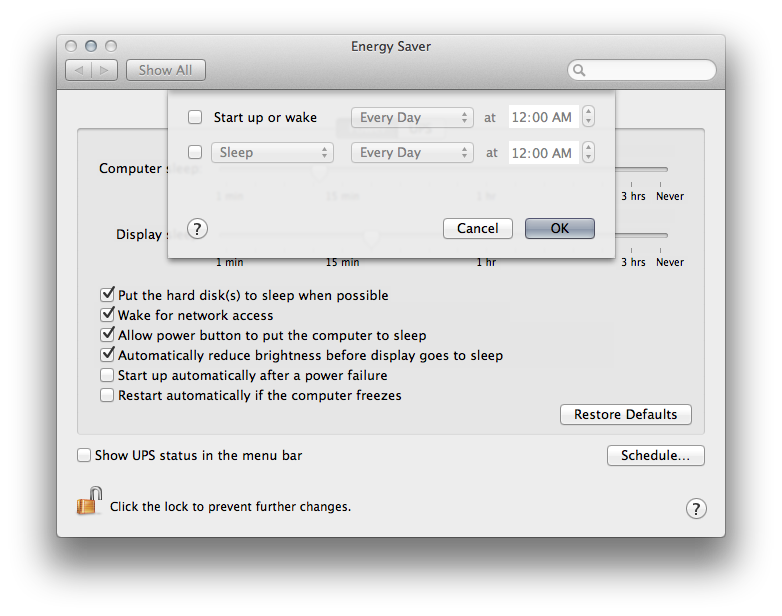Image resolution: width=782 pixels, height=616 pixels.
Task: Go back with the left arrow button
Action: tap(79, 70)
